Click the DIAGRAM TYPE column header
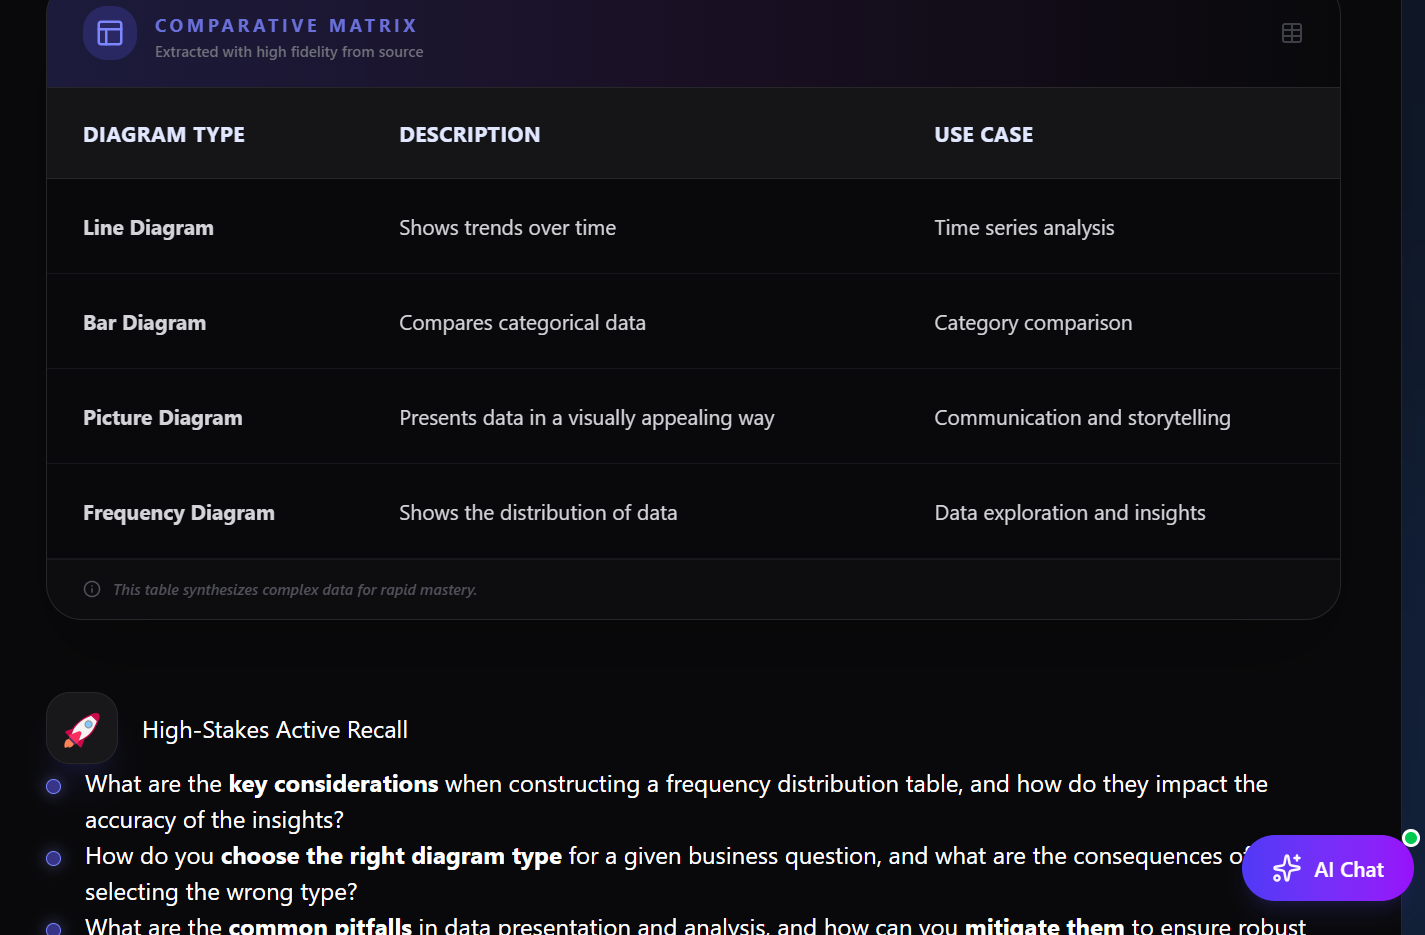1425x935 pixels. pyautogui.click(x=164, y=133)
